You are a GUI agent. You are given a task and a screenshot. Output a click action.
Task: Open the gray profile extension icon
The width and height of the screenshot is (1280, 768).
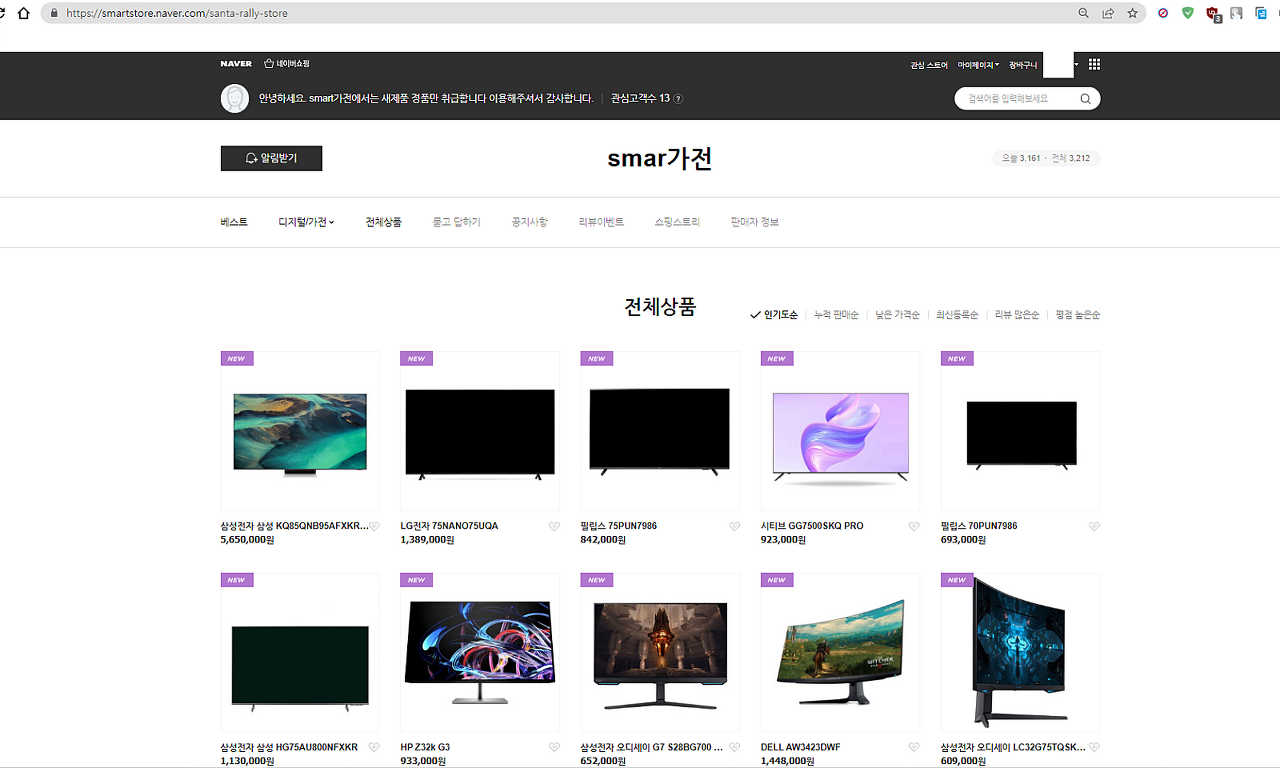pyautogui.click(x=1237, y=14)
